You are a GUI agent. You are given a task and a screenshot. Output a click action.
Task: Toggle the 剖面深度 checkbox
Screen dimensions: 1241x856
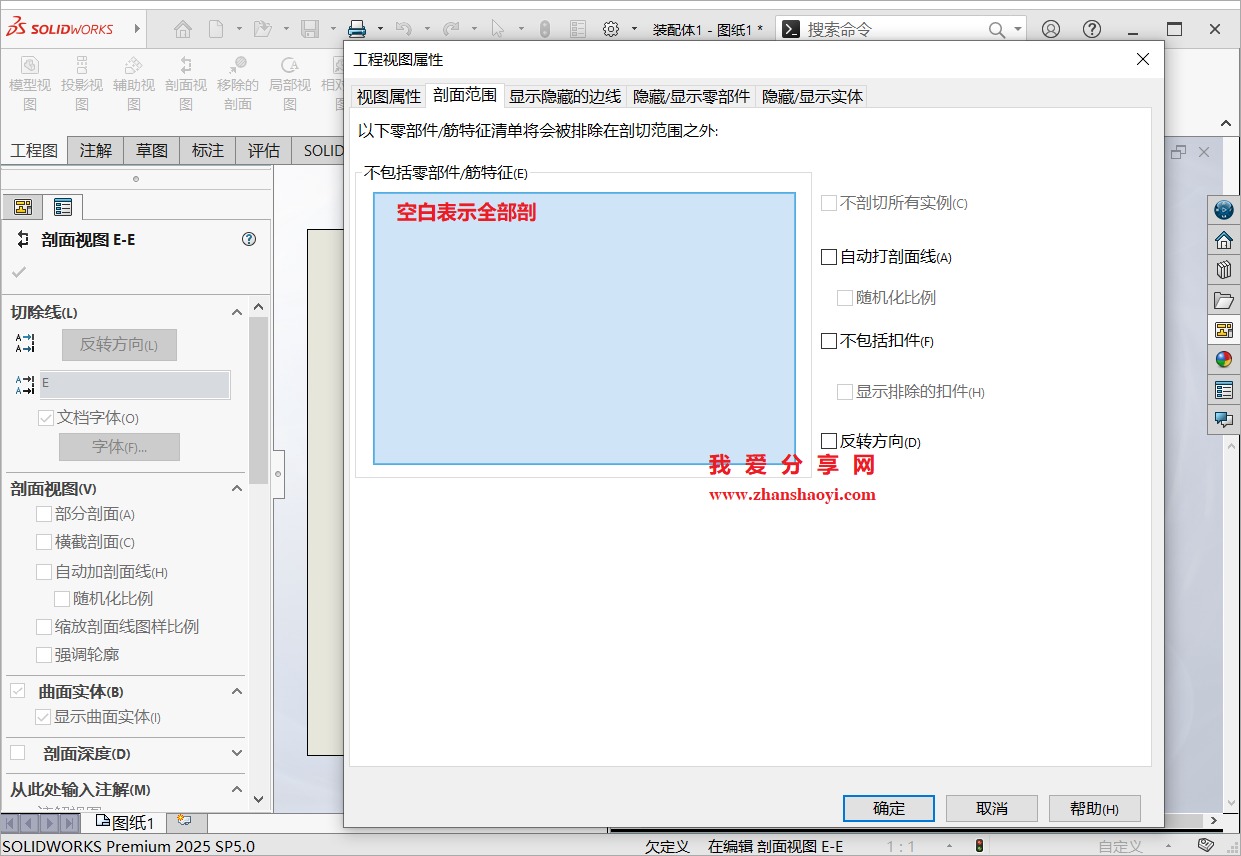pyautogui.click(x=18, y=753)
